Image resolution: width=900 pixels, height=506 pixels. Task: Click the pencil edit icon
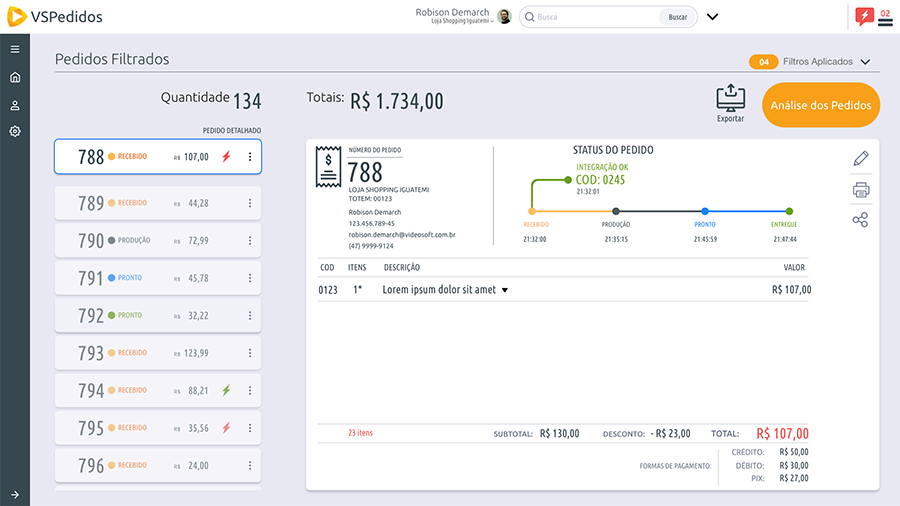click(x=860, y=159)
